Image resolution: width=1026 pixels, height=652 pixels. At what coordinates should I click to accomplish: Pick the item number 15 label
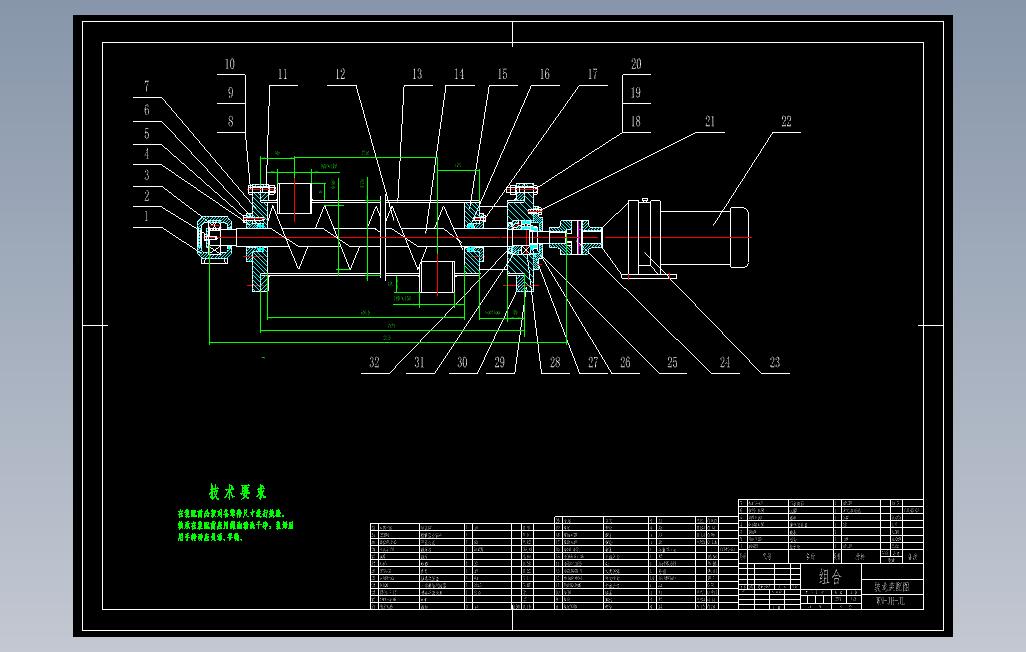point(502,74)
